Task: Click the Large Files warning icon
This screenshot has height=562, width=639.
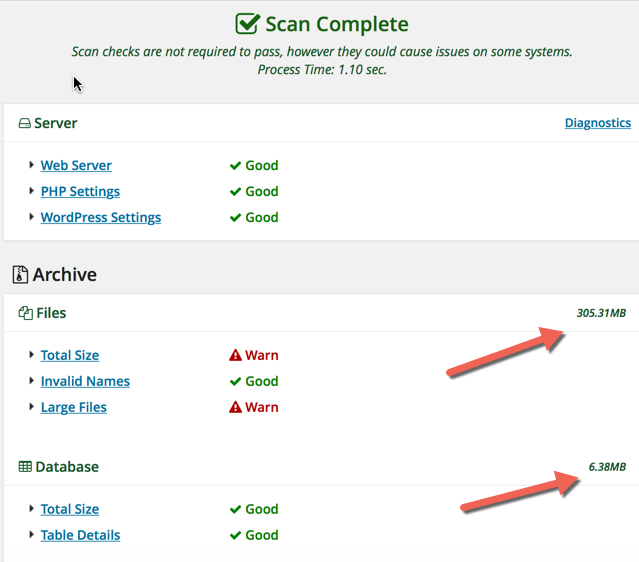Action: 236,407
